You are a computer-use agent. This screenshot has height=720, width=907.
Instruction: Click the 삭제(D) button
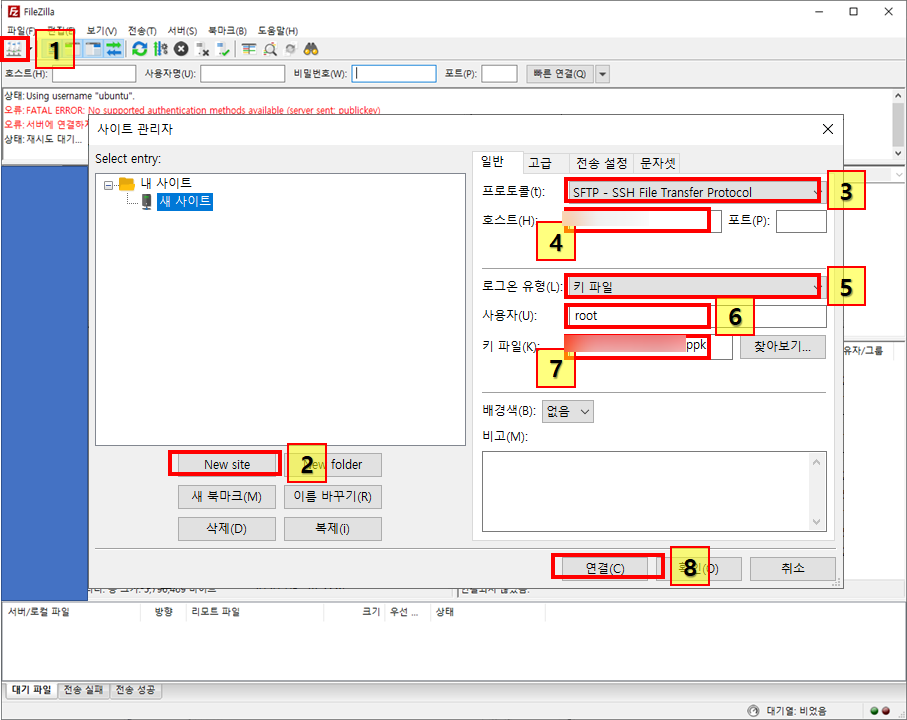tap(227, 529)
